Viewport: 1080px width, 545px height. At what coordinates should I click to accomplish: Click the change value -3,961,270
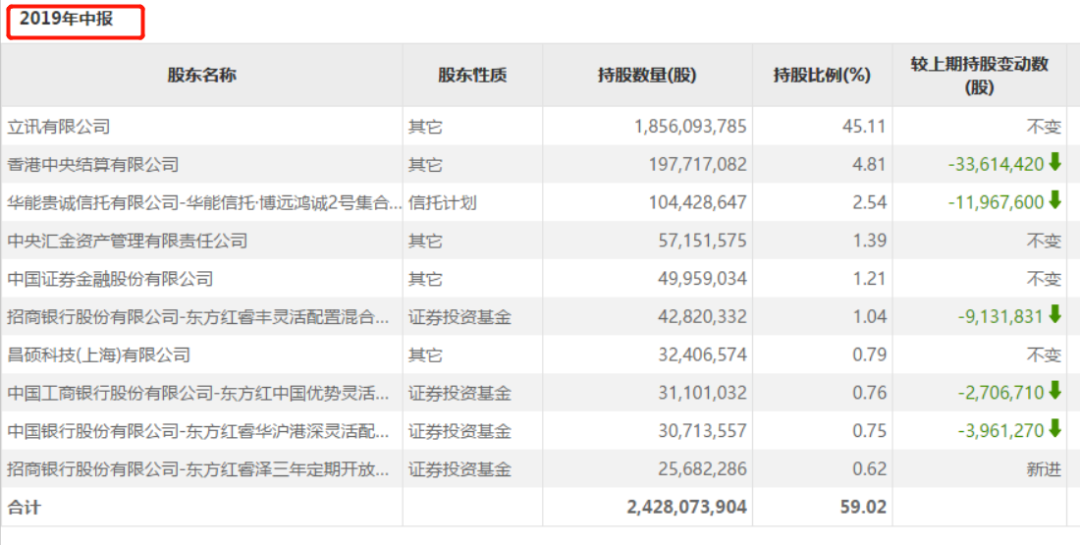tap(1001, 431)
